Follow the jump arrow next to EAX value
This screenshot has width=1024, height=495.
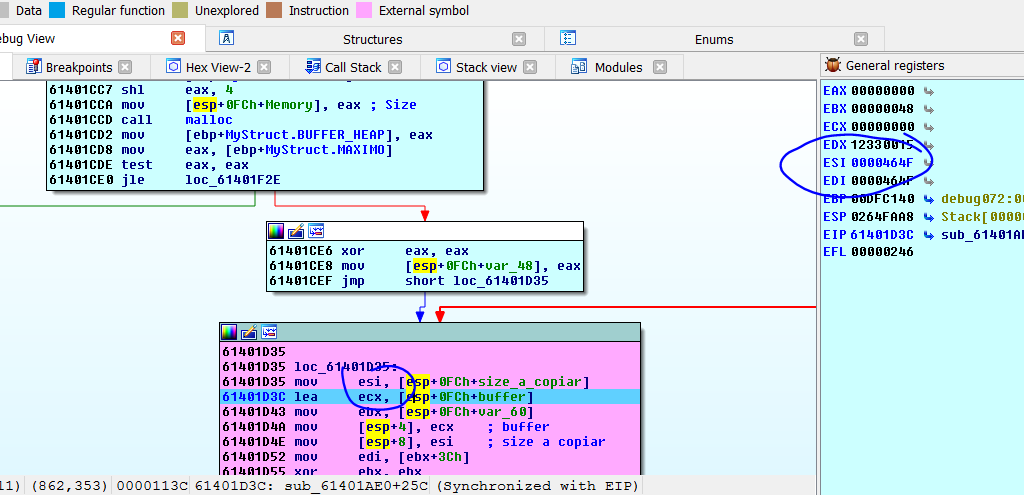[929, 91]
